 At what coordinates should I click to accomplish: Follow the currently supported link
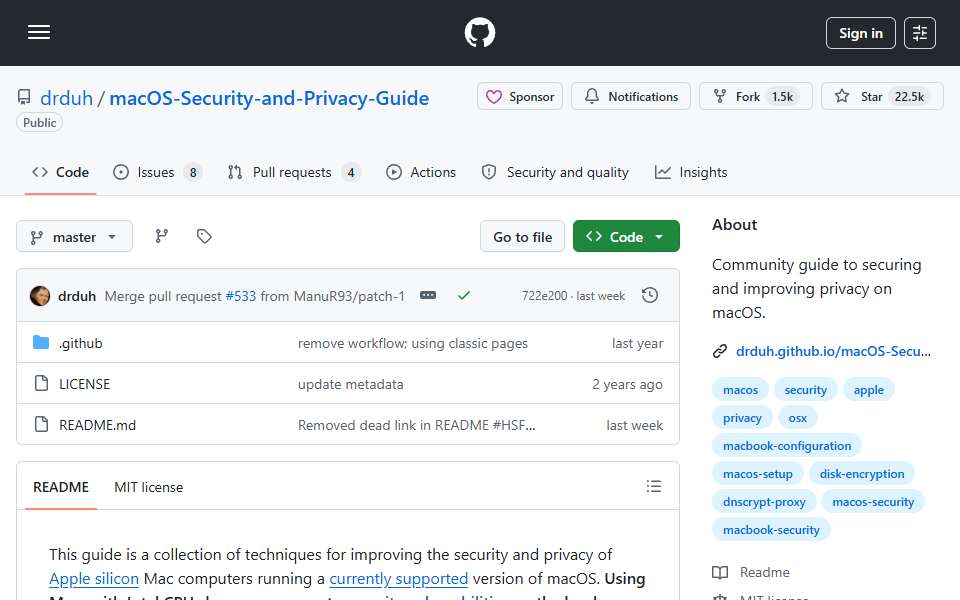click(x=399, y=579)
